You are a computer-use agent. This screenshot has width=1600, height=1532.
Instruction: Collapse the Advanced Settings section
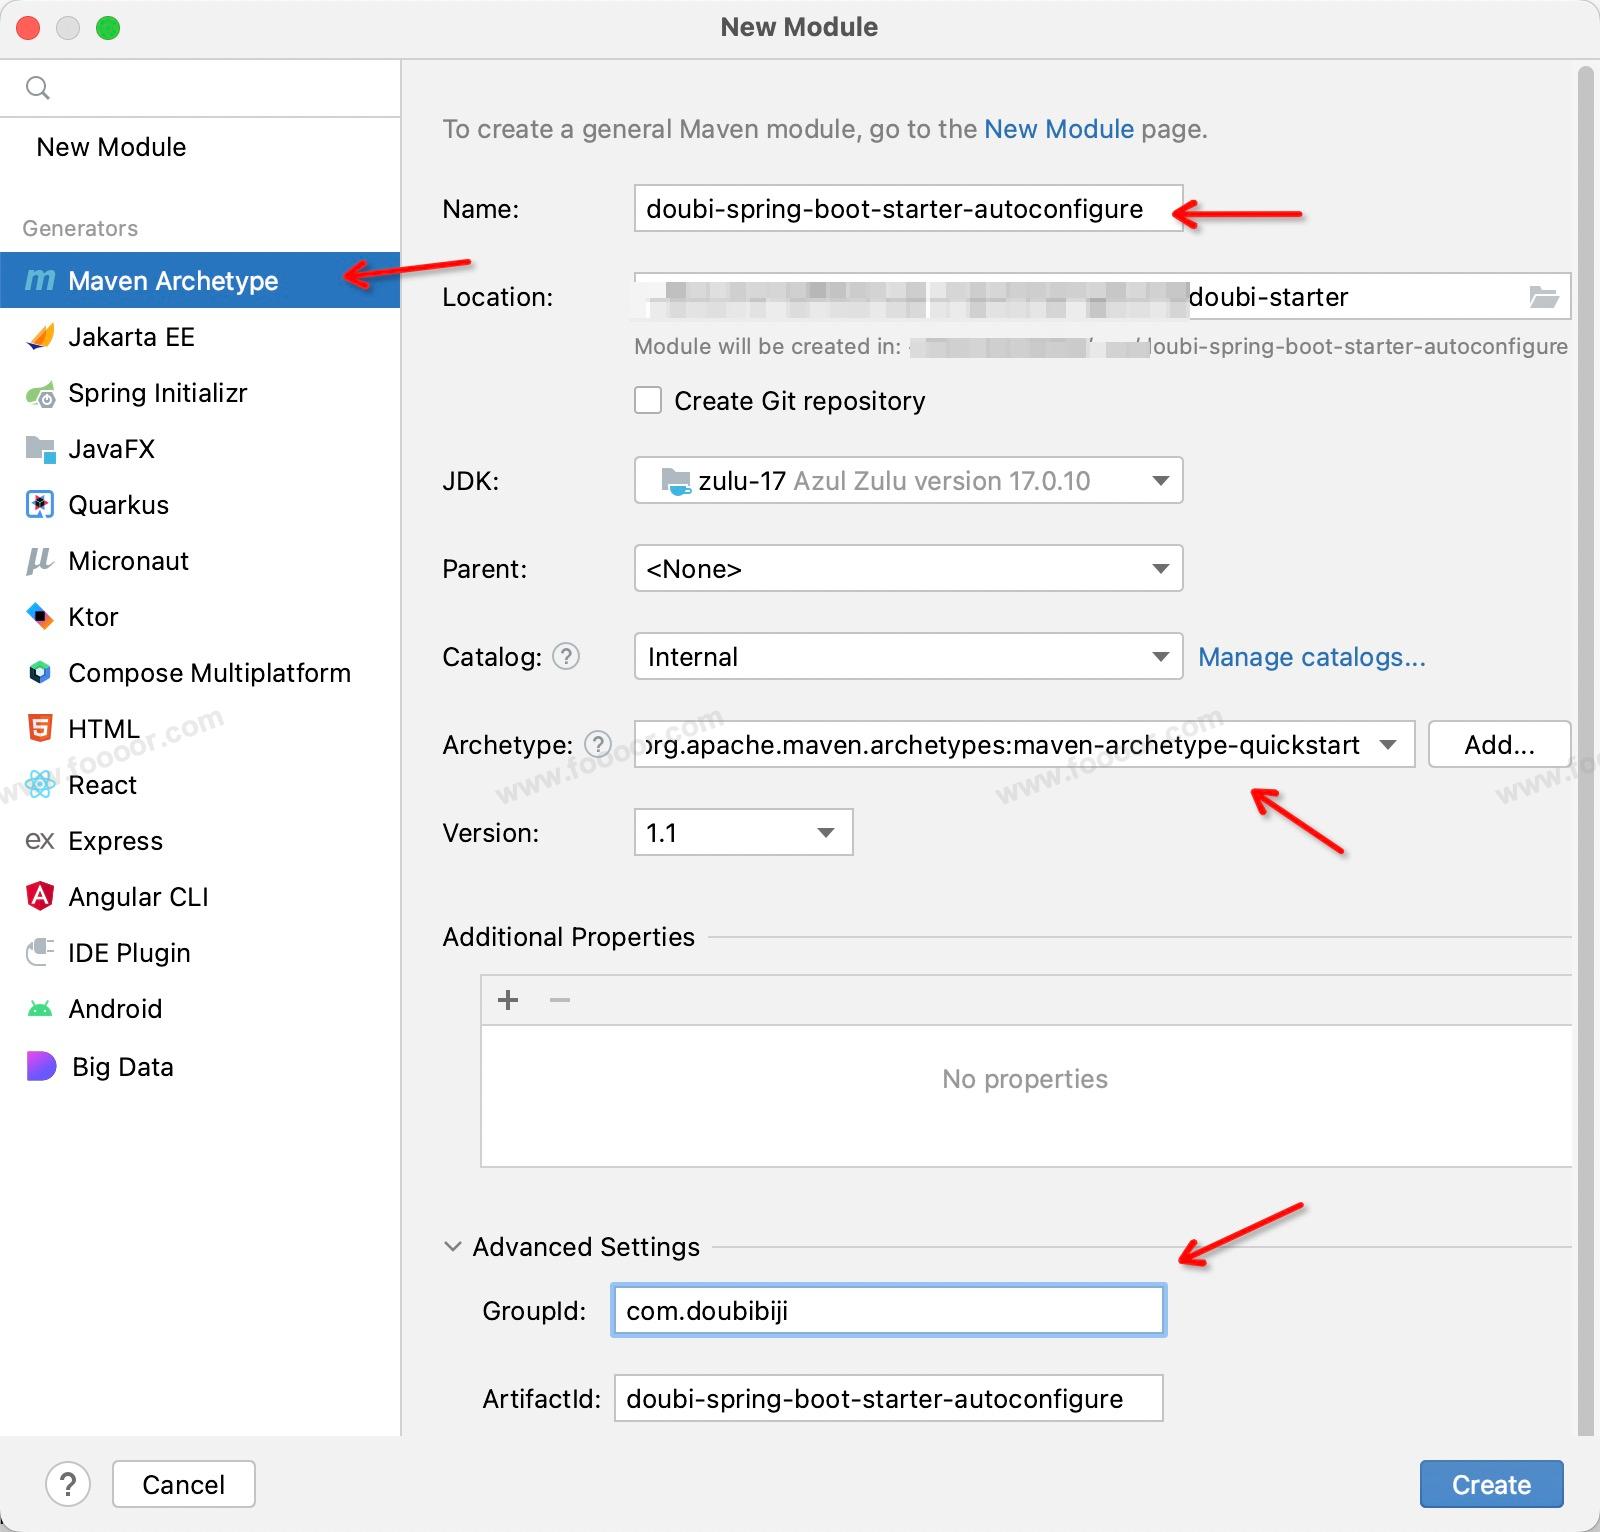pos(453,1247)
